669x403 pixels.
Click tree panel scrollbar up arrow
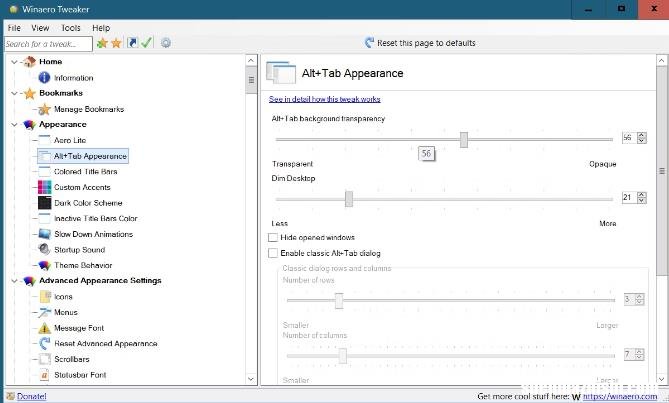[x=251, y=61]
